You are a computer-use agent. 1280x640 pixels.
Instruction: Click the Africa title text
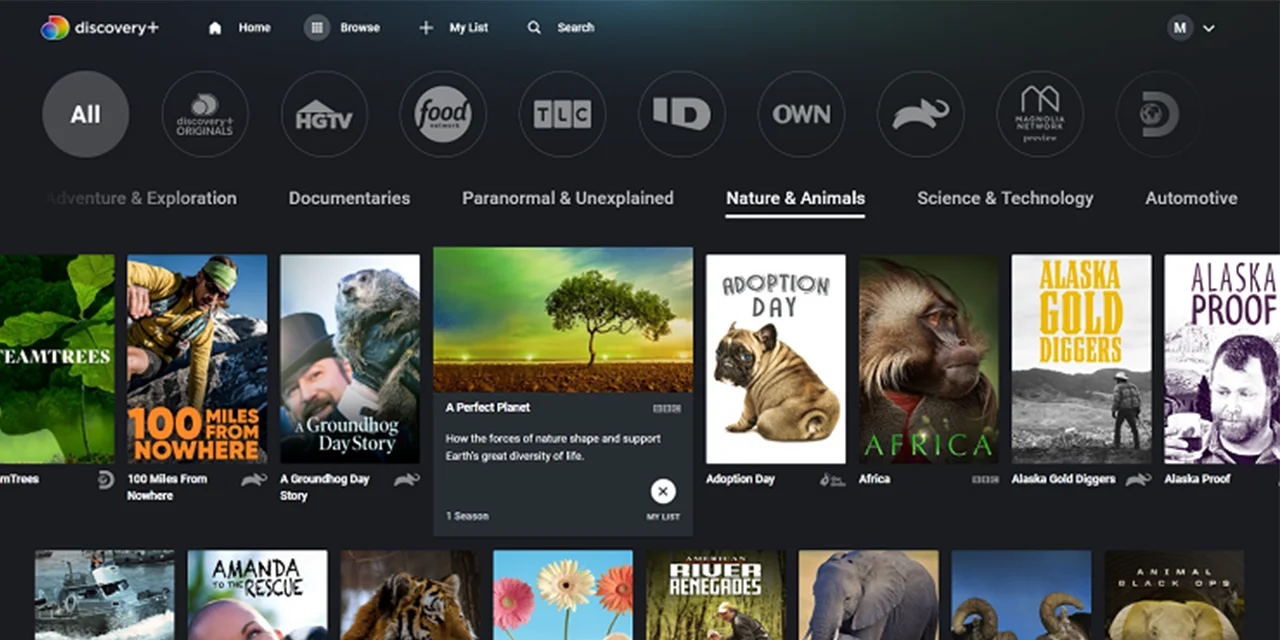click(x=874, y=479)
